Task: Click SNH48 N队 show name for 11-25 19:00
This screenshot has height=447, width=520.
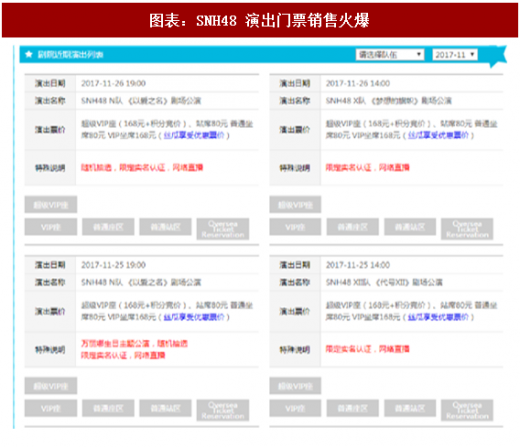Action: coord(141,282)
